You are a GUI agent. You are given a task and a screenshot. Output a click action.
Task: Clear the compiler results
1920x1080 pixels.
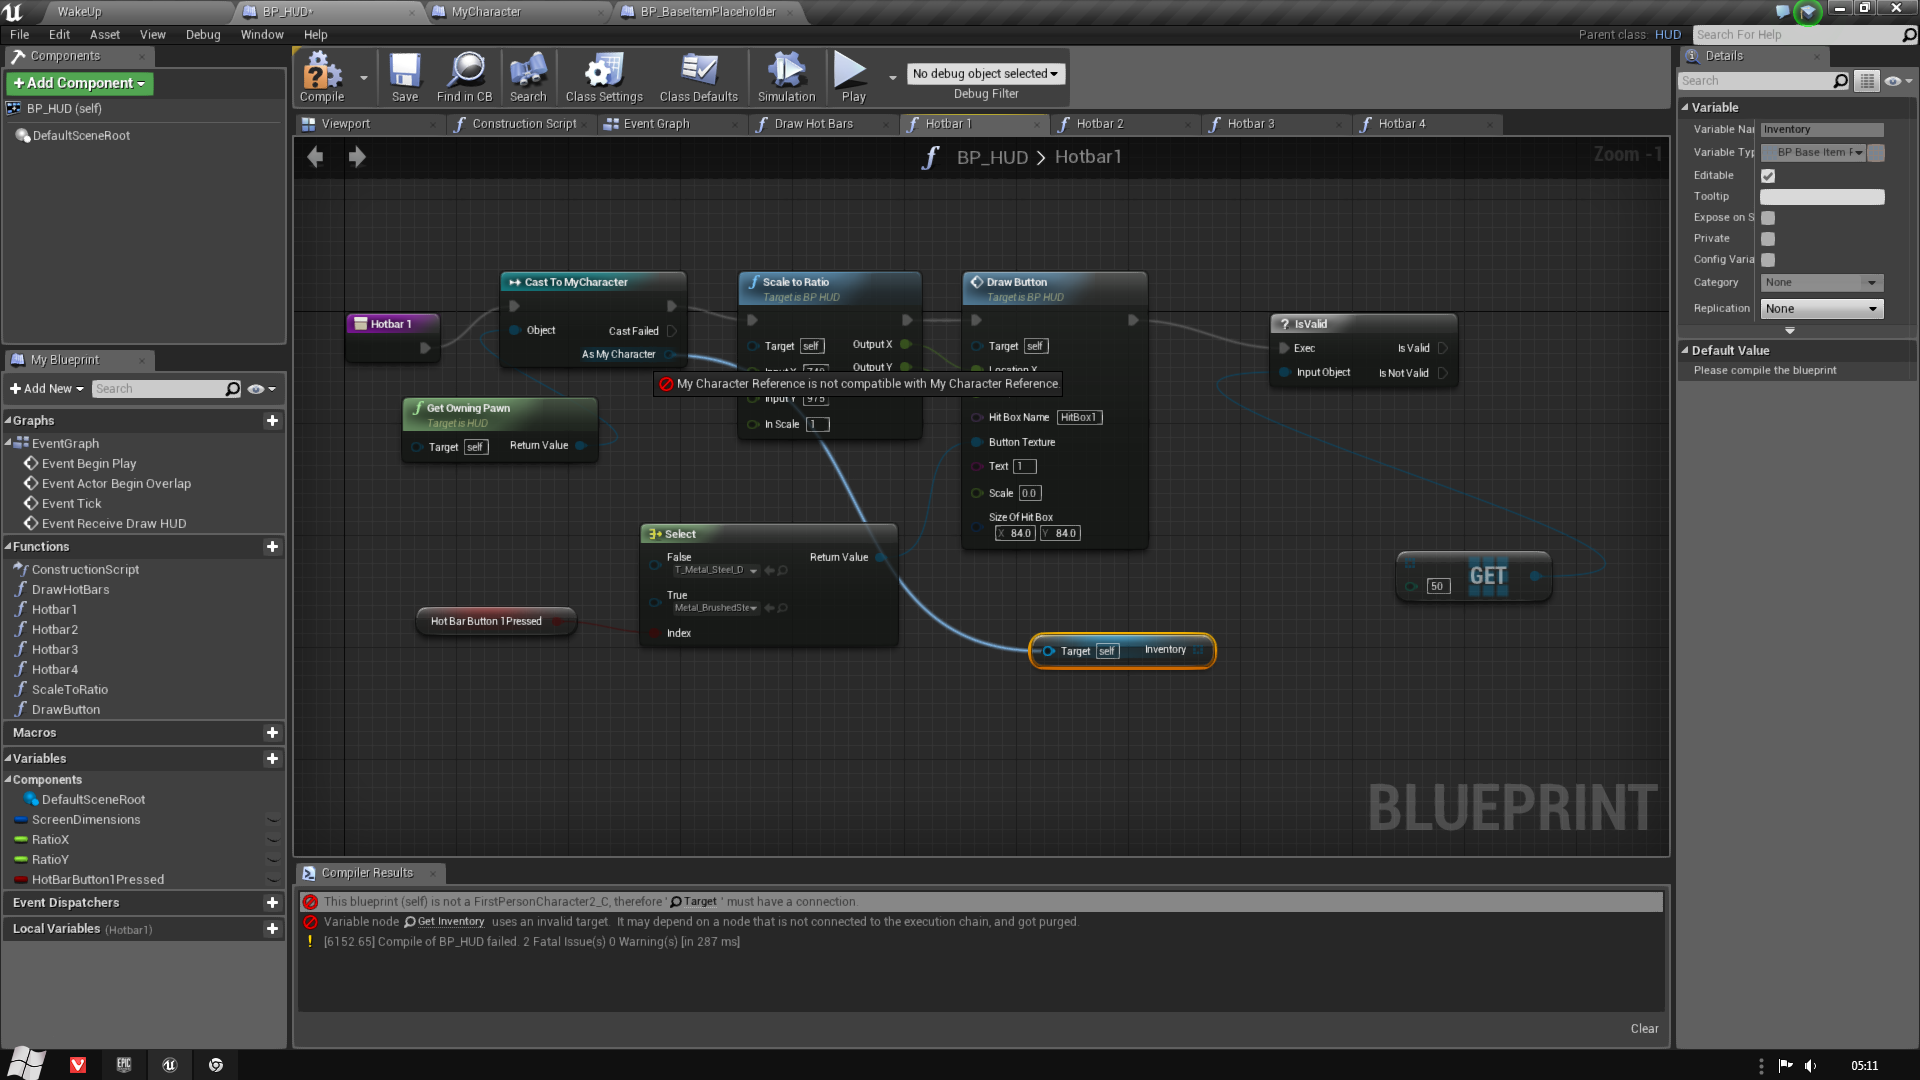pos(1644,1029)
